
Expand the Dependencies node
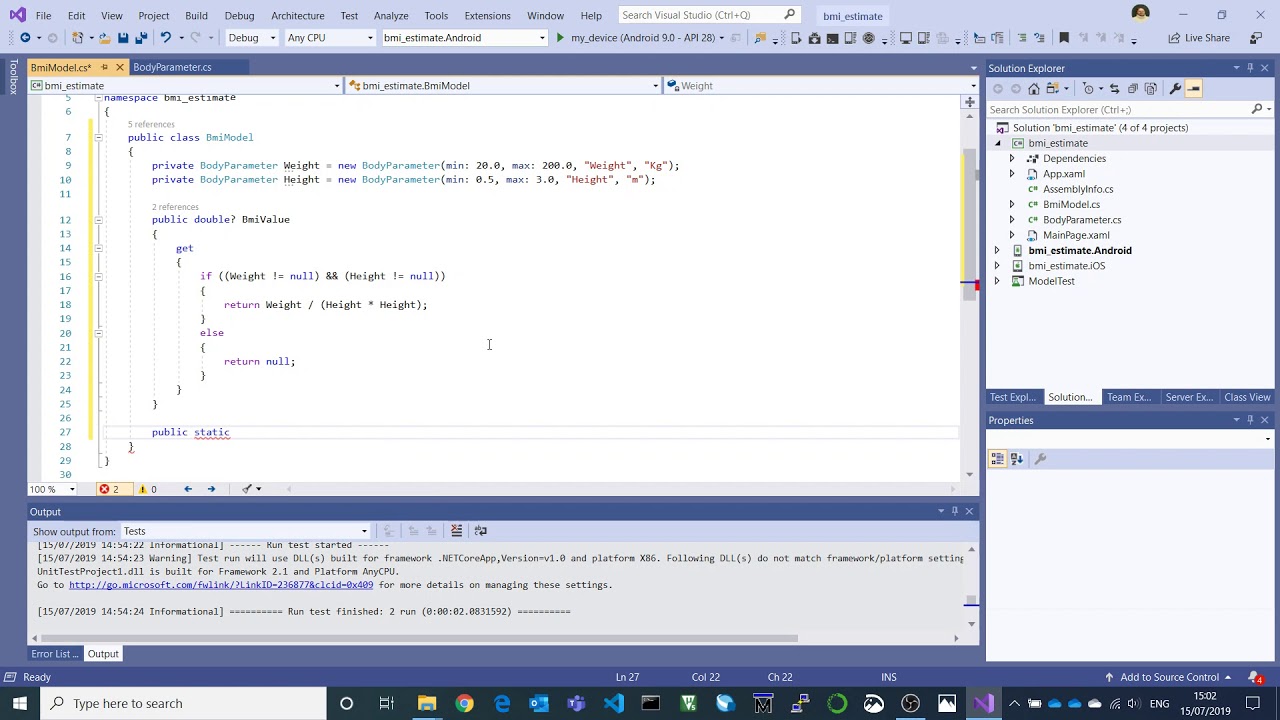pos(1012,158)
